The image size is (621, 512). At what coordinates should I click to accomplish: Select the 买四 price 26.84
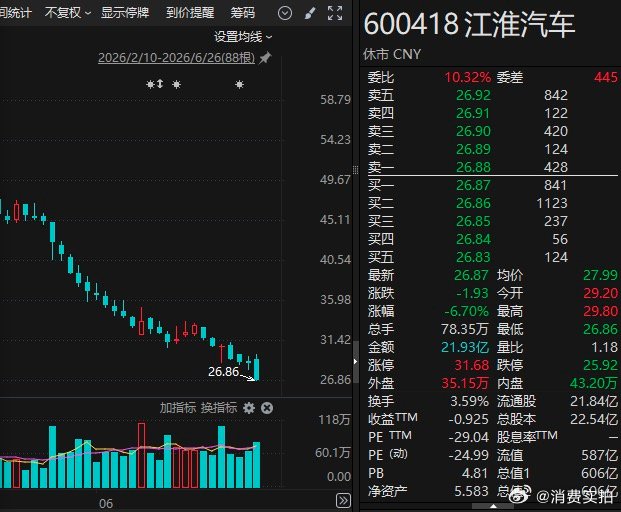coord(473,240)
